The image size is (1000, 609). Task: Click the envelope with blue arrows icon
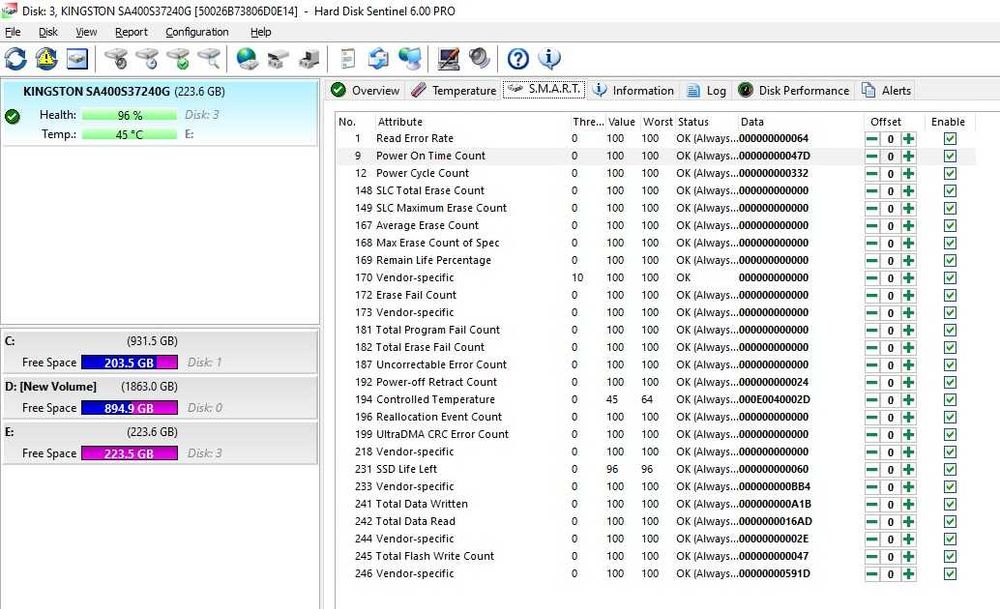click(x=379, y=59)
